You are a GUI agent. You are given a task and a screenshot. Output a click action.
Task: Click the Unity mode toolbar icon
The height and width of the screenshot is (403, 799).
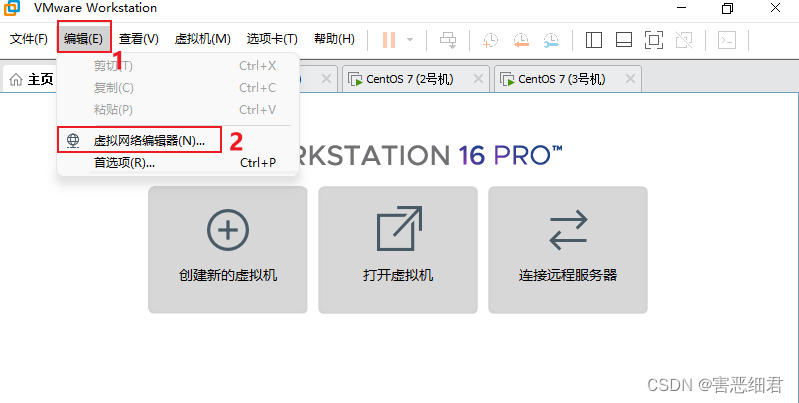[684, 40]
